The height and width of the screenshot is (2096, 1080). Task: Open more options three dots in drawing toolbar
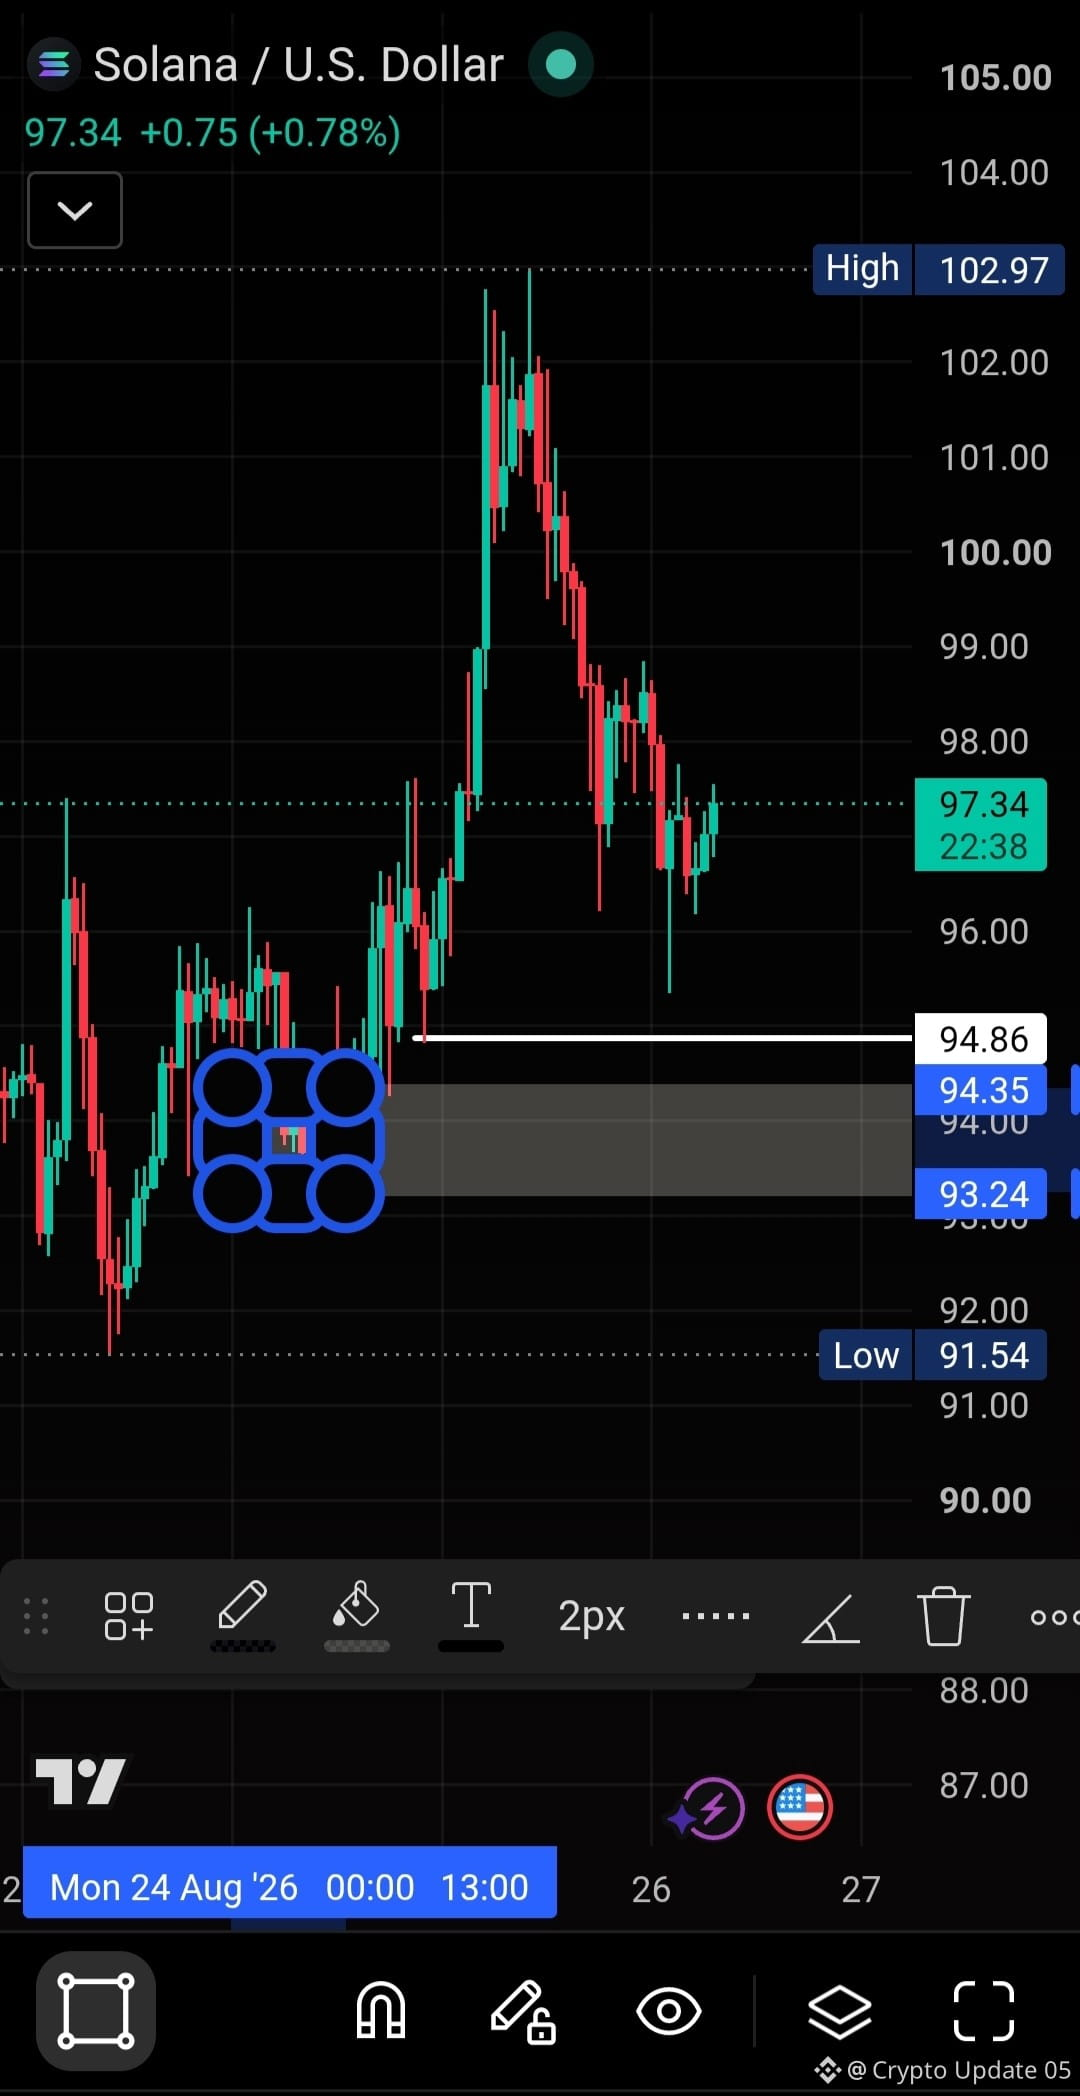(x=1054, y=1617)
